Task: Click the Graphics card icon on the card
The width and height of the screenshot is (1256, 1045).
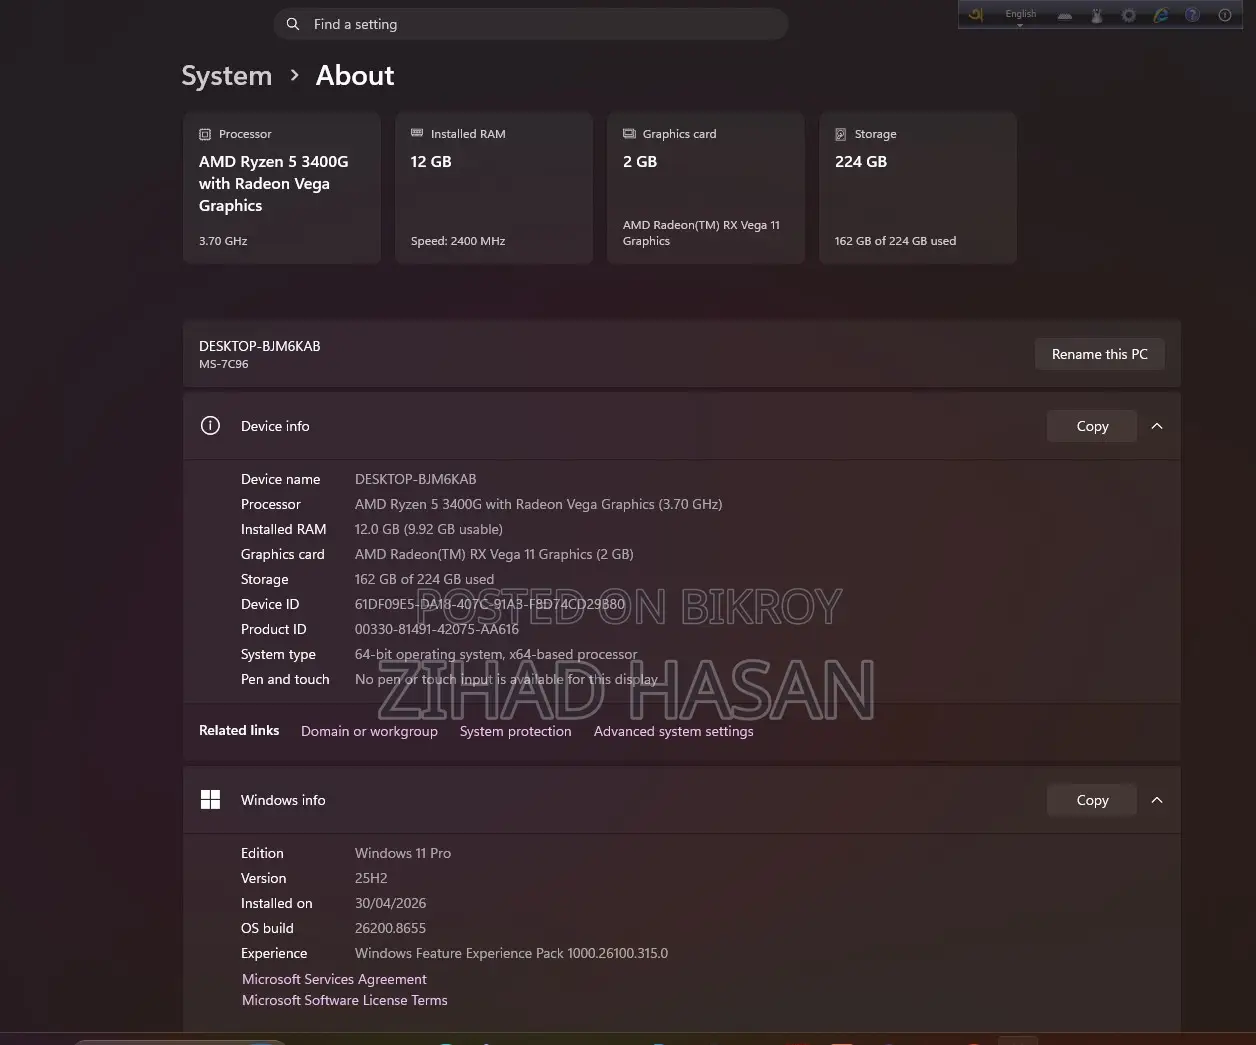Action: click(x=629, y=133)
